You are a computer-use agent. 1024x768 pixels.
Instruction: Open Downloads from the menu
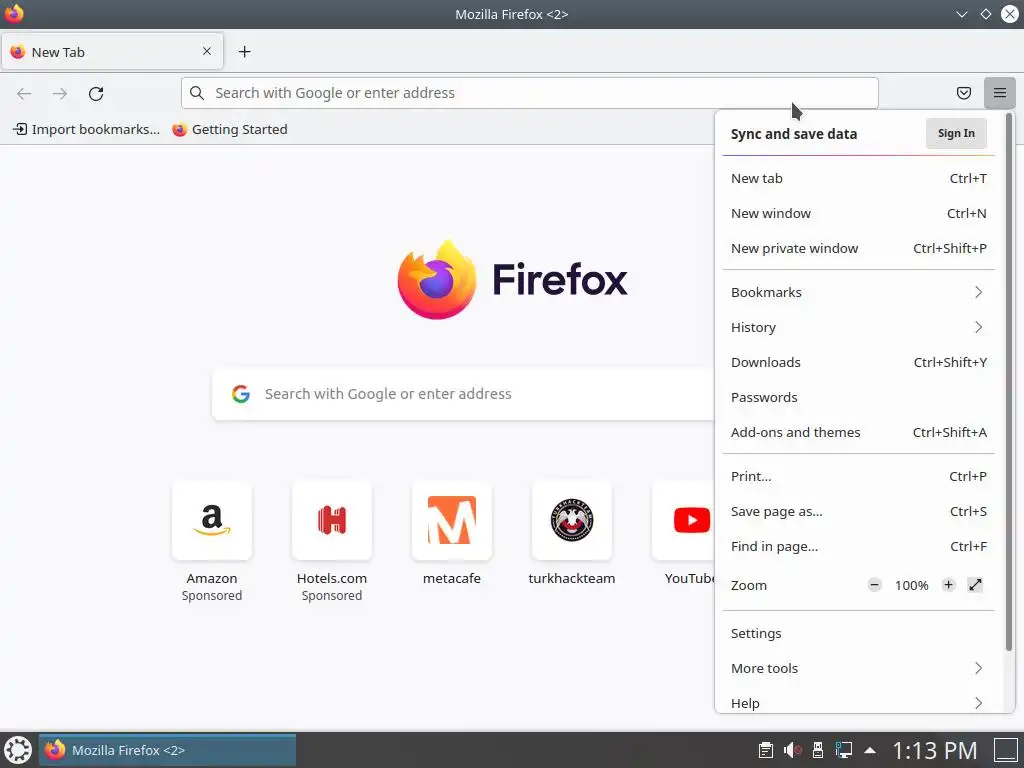tap(858, 362)
